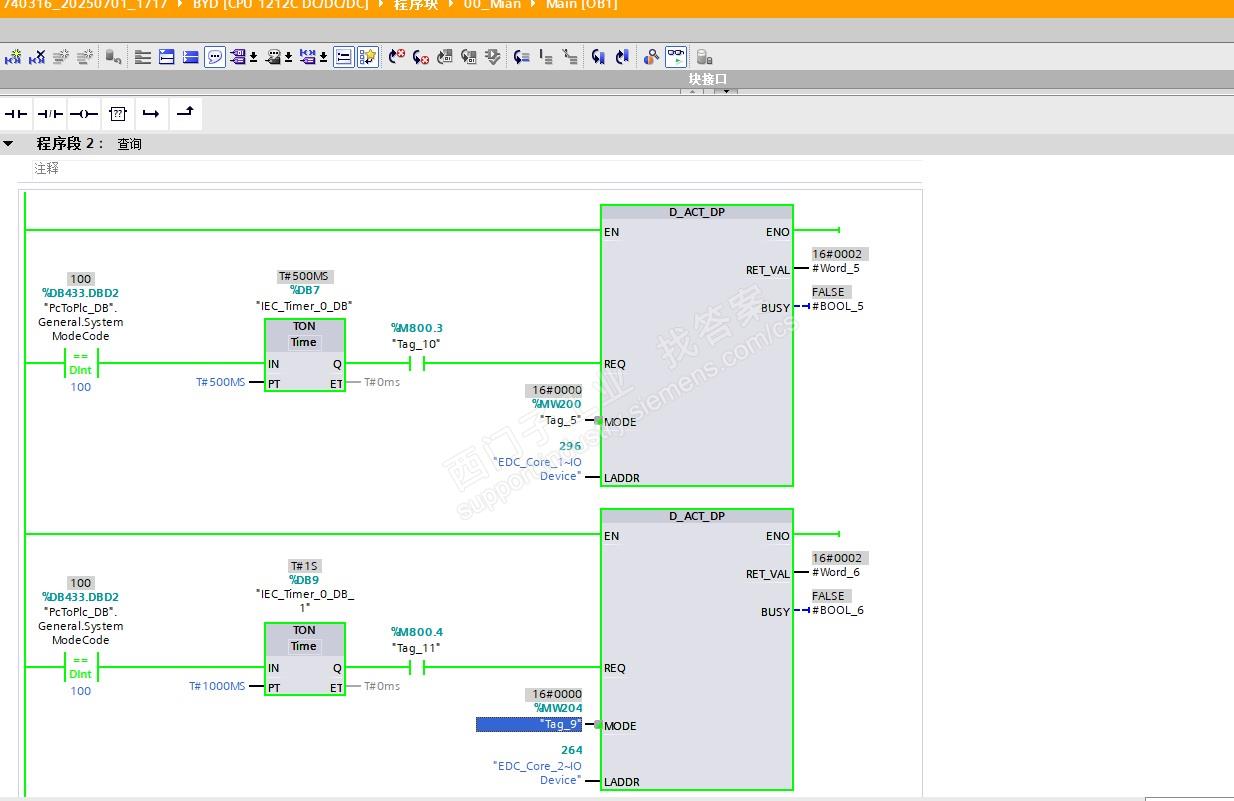The image size is (1234, 801).
Task: Click the insert network toolbar icon
Action: pos(12,57)
